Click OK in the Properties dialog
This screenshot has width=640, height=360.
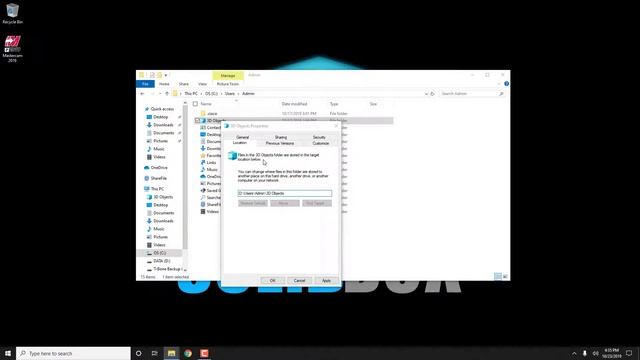pos(273,280)
